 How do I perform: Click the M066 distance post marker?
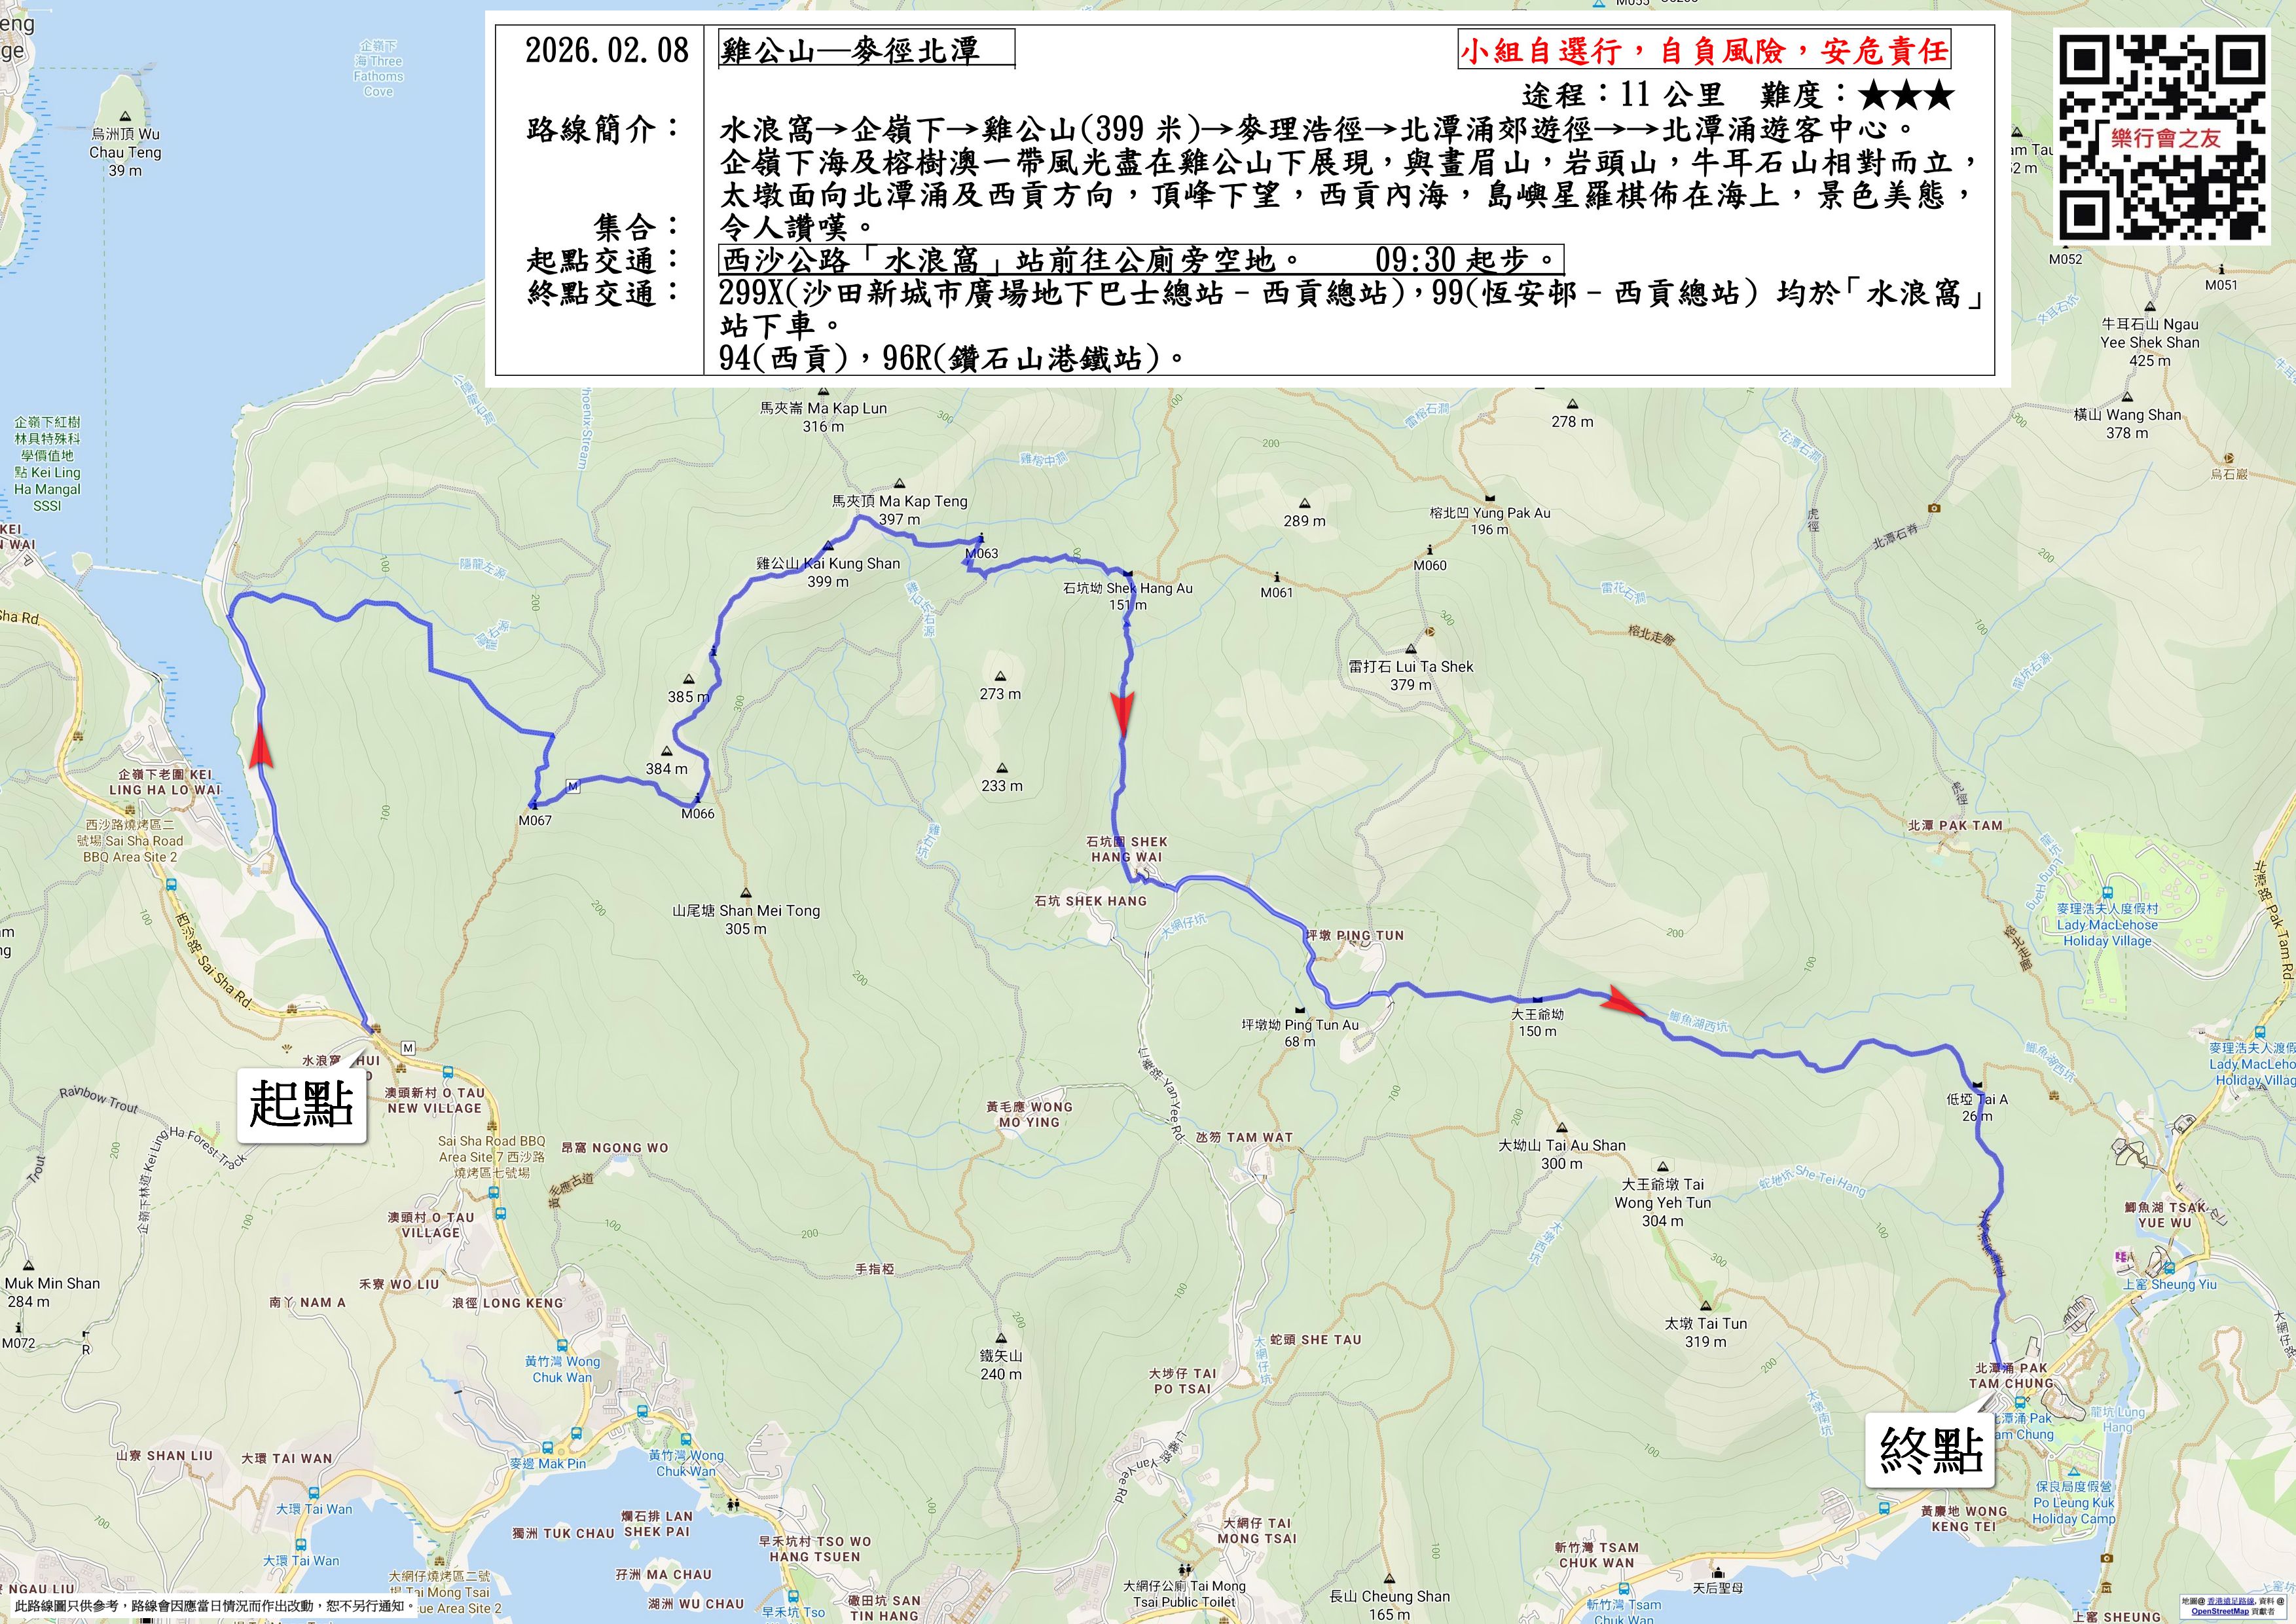coord(697,798)
